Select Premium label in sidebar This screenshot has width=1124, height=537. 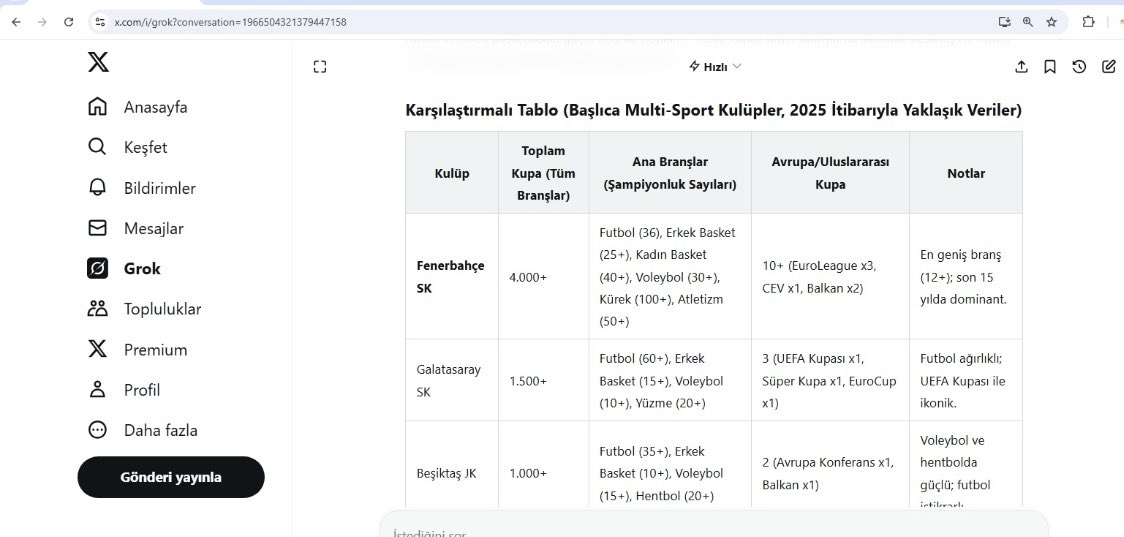click(x=156, y=350)
